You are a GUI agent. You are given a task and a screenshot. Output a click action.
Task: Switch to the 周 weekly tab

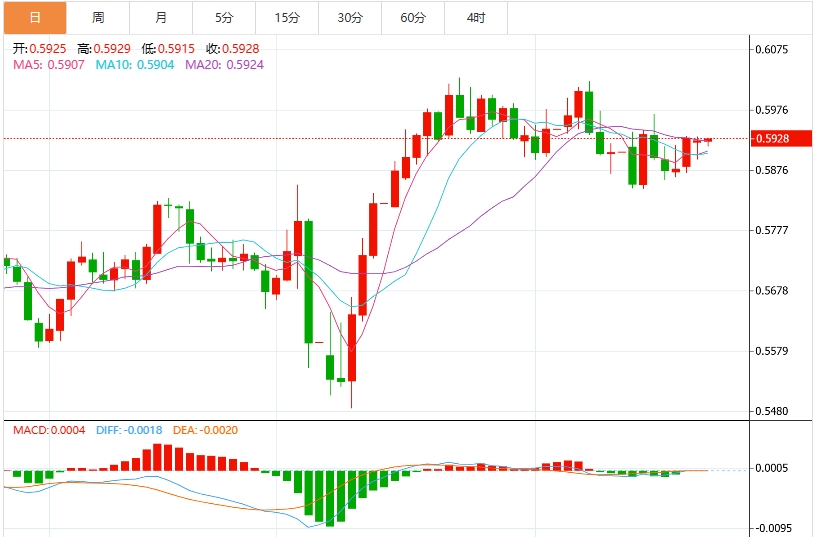point(98,18)
